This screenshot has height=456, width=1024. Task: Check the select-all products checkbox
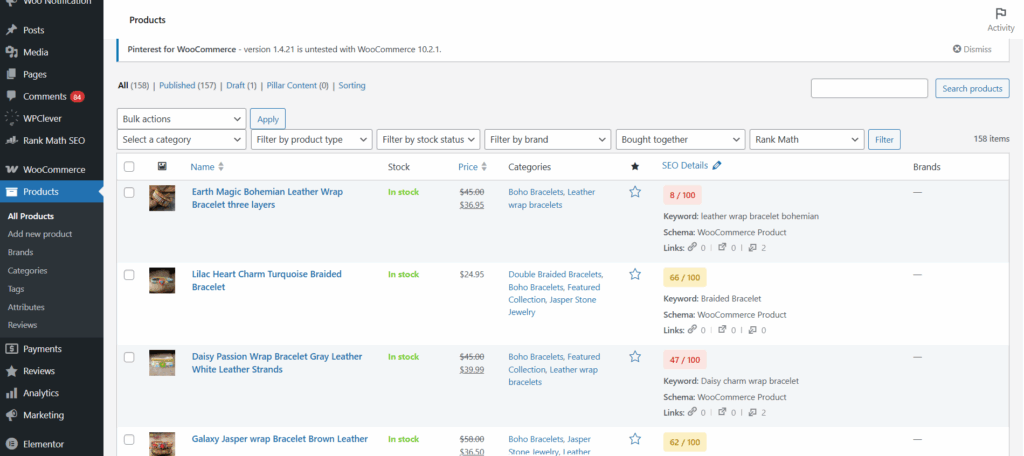(x=129, y=167)
